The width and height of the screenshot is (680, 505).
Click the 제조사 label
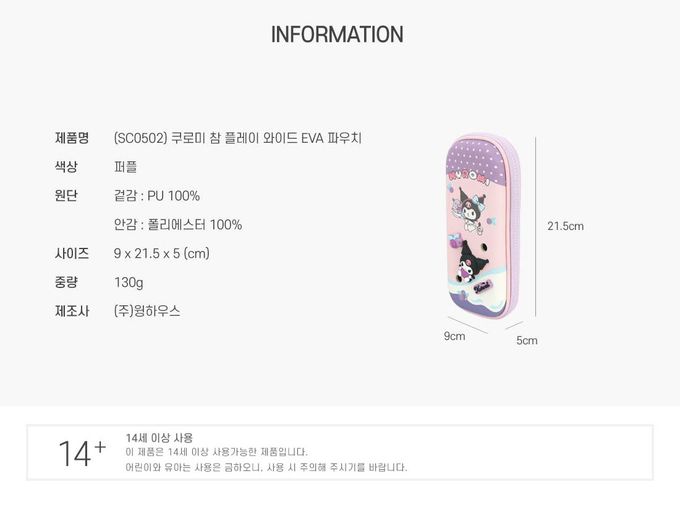pyautogui.click(x=72, y=311)
